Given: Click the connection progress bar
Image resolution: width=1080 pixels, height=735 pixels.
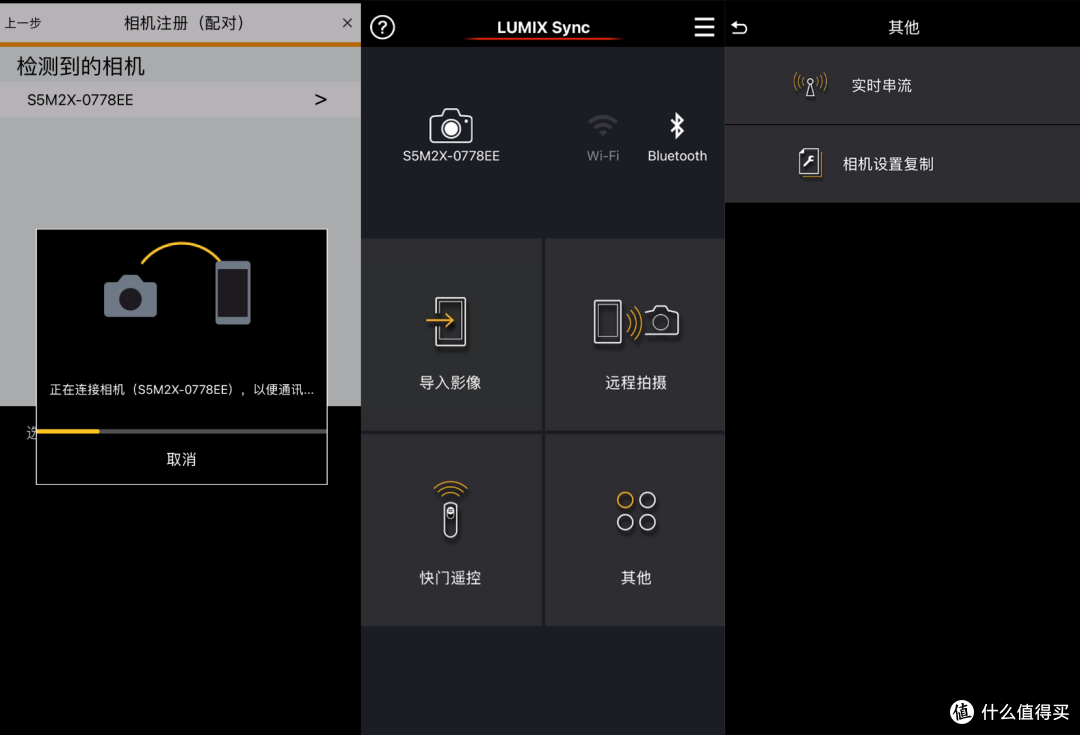Looking at the screenshot, I should [x=181, y=431].
